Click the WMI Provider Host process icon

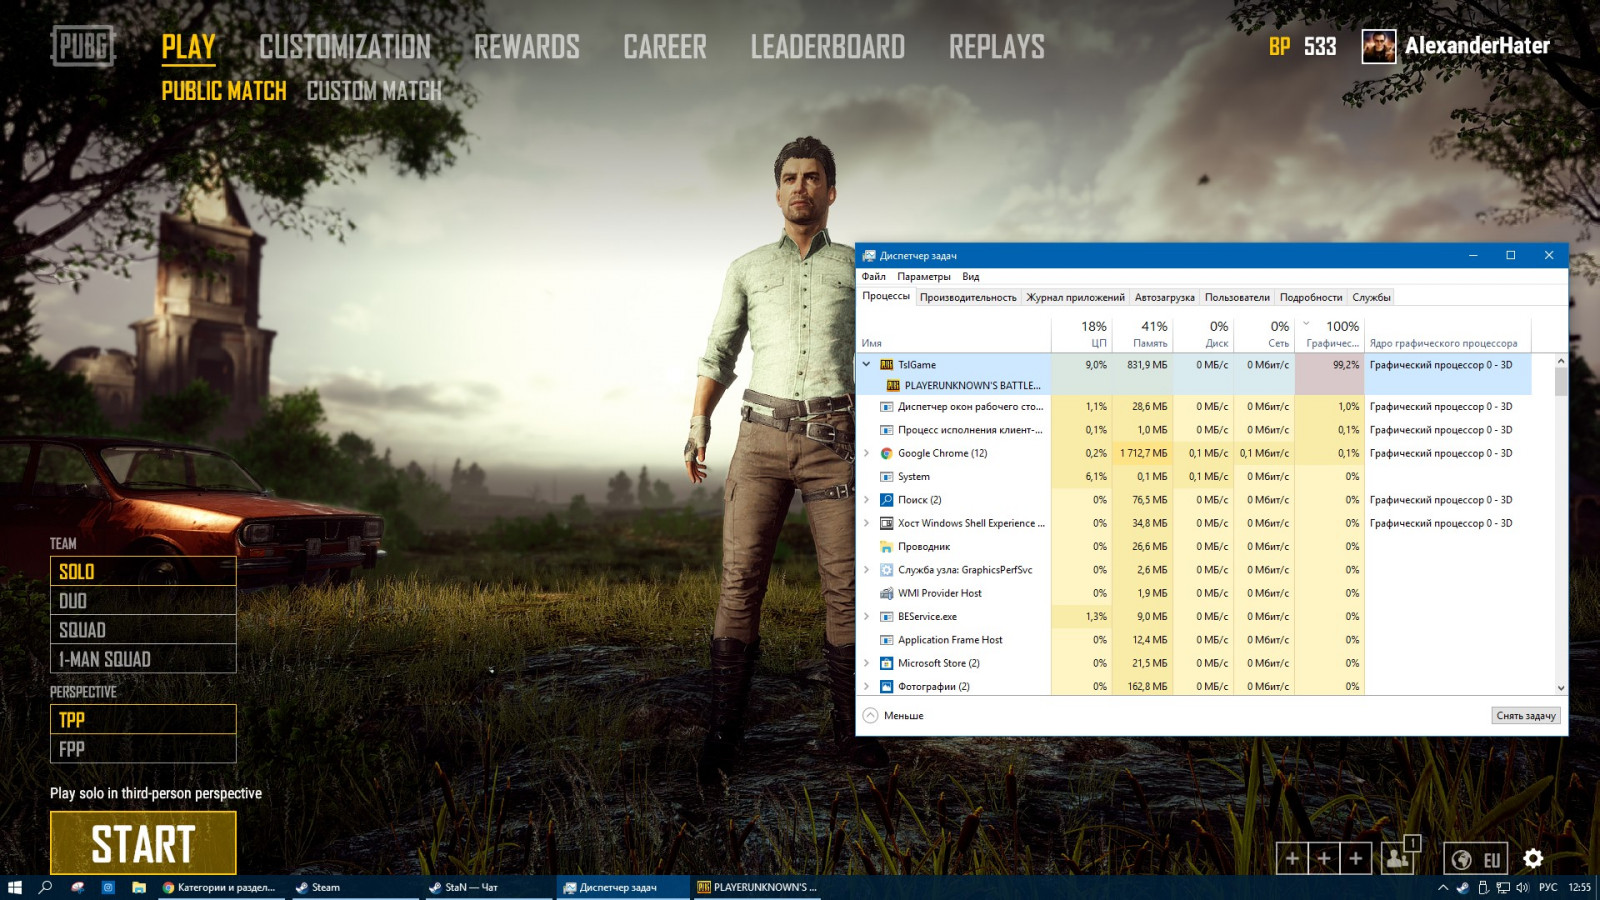(886, 593)
